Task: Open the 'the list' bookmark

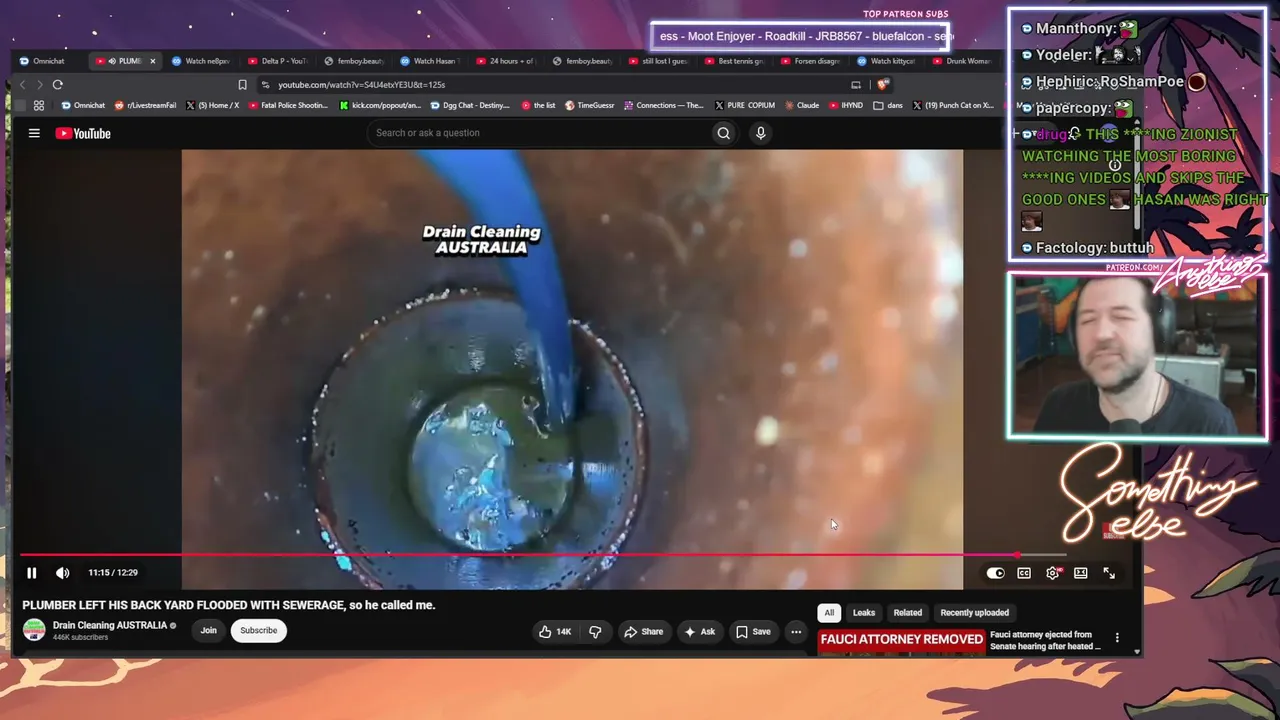Action: tap(539, 105)
